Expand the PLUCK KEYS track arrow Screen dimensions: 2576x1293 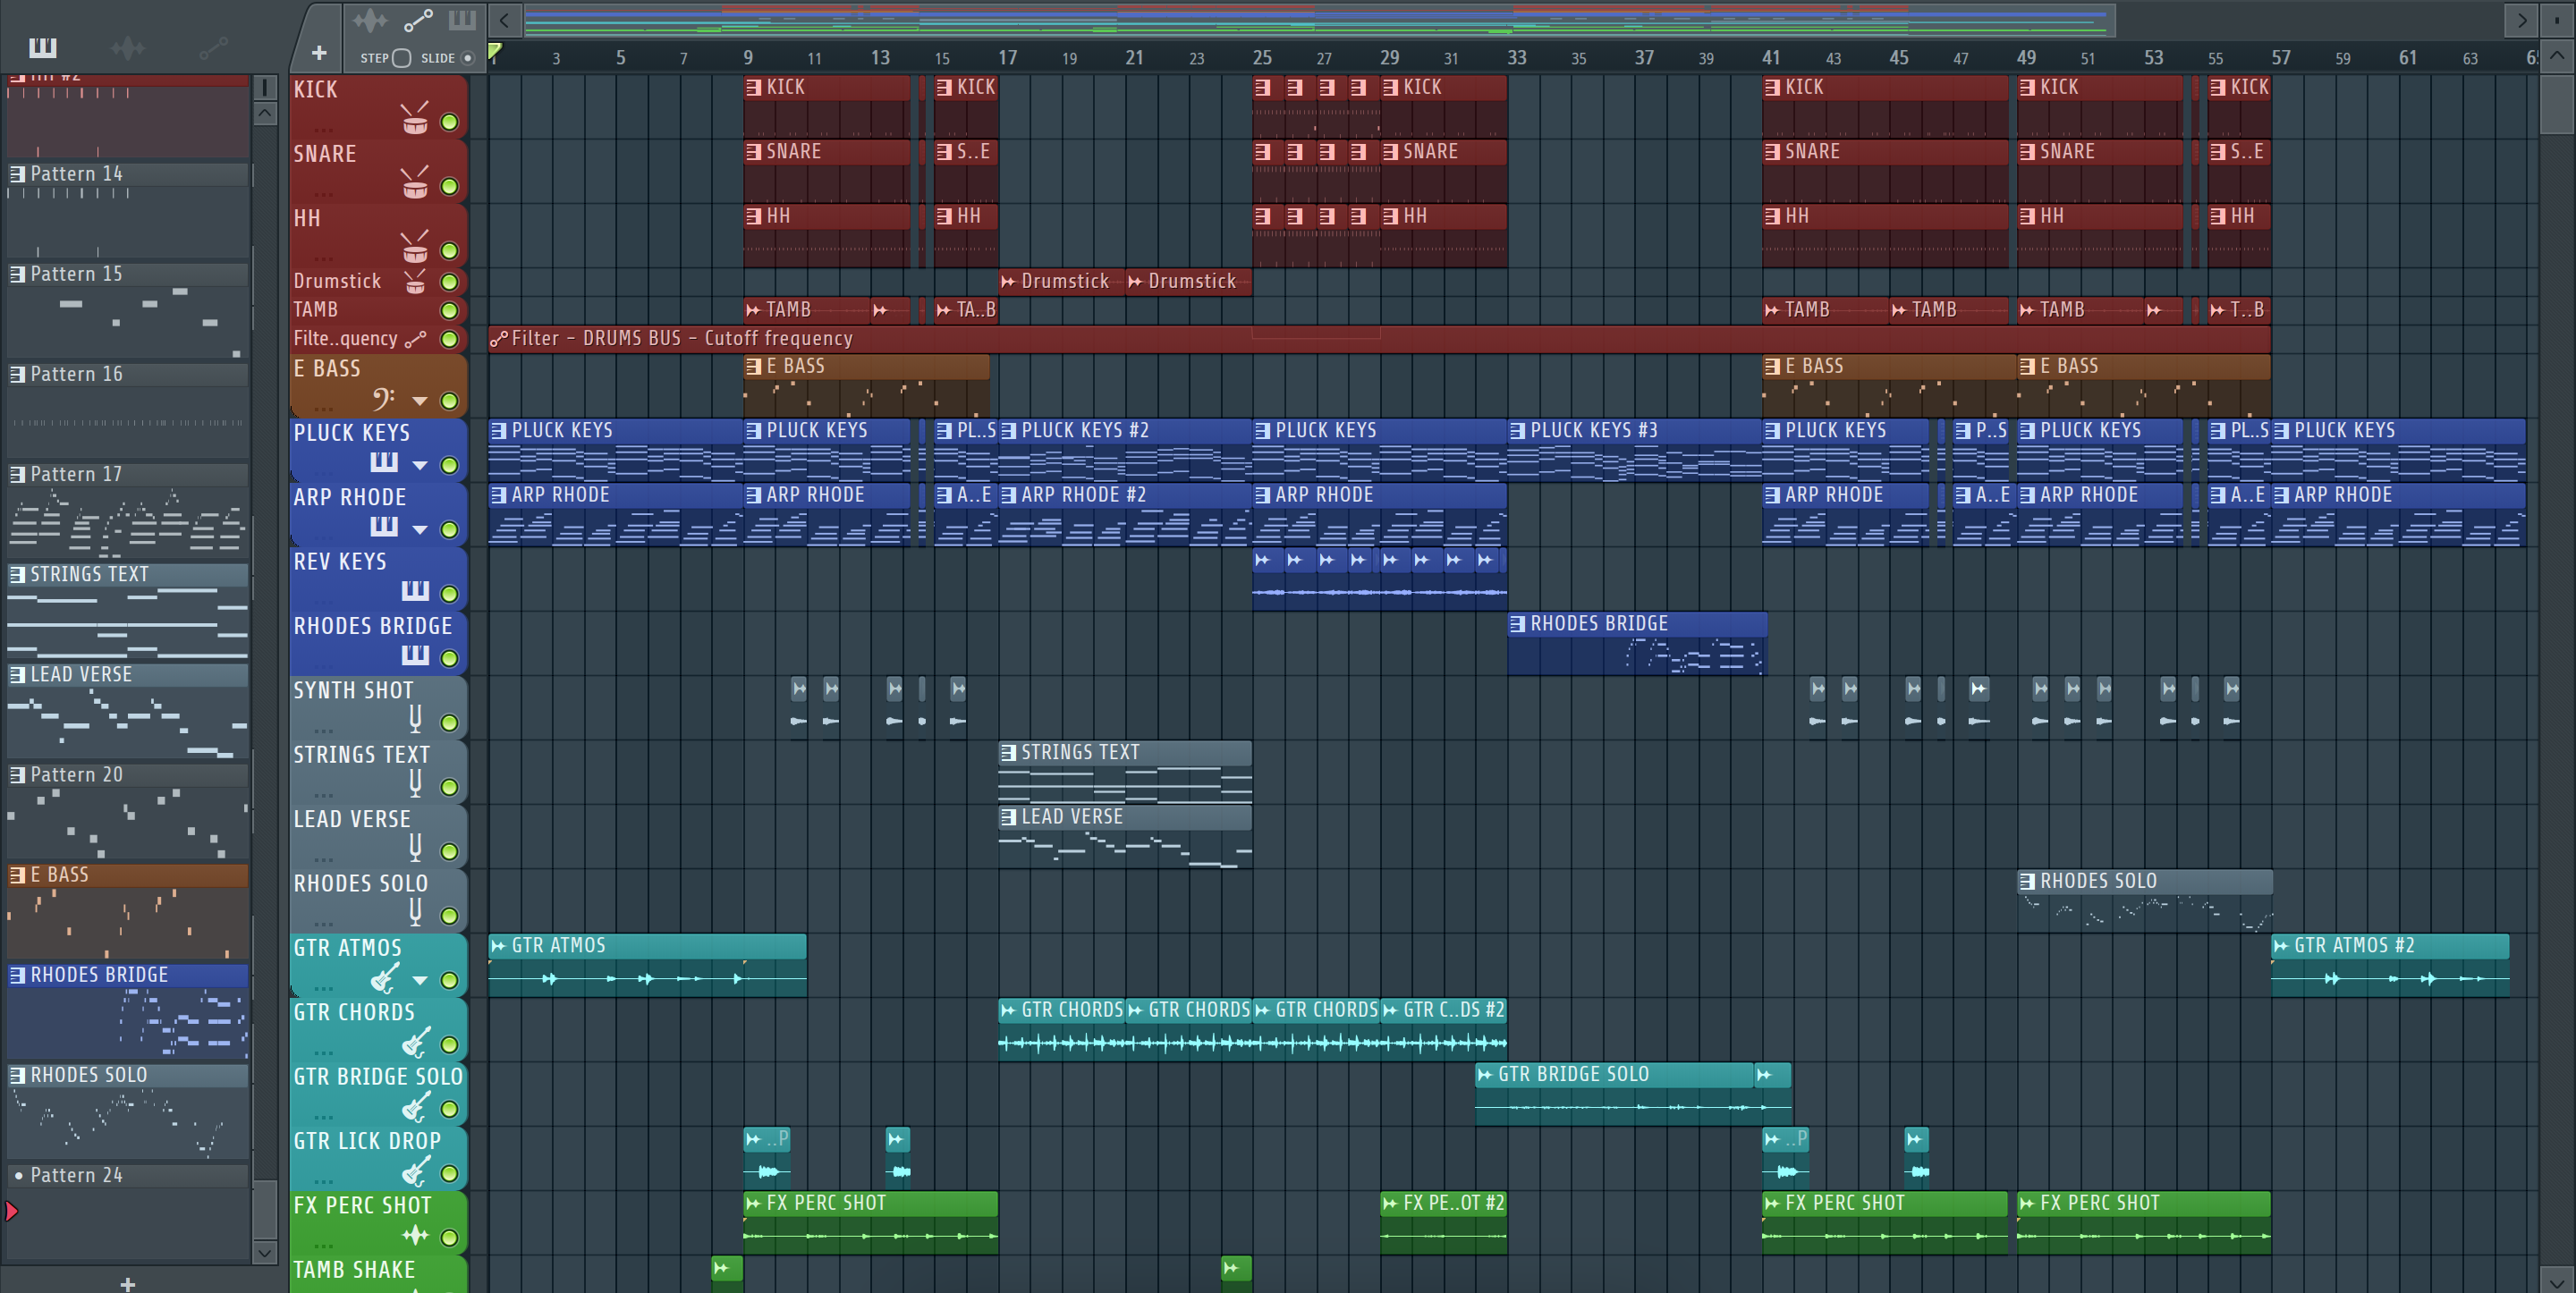point(420,465)
